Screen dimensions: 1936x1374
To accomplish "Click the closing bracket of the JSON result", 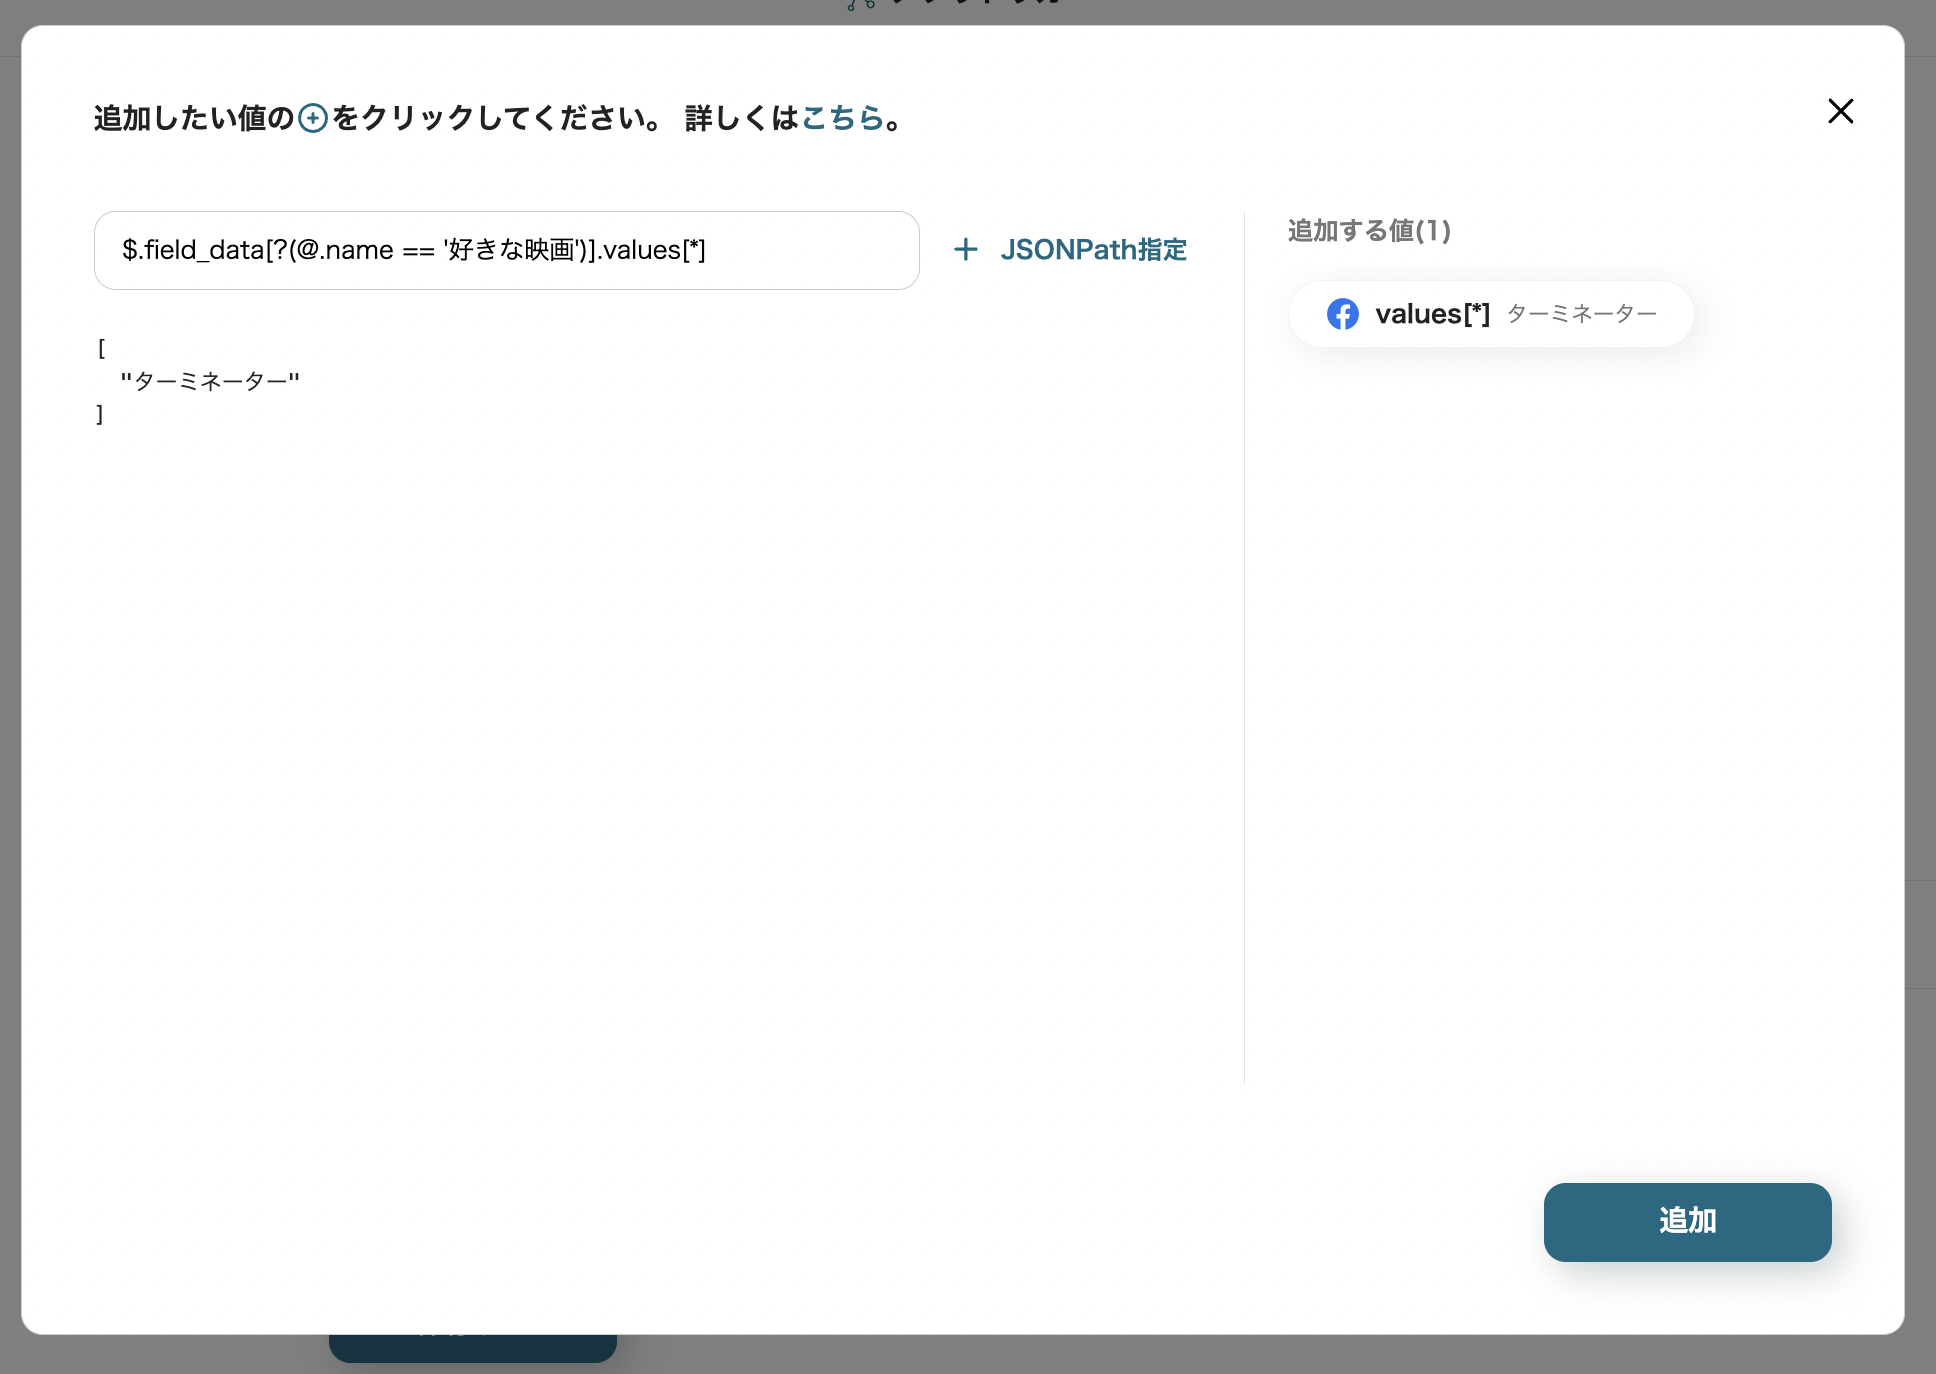I will (100, 414).
